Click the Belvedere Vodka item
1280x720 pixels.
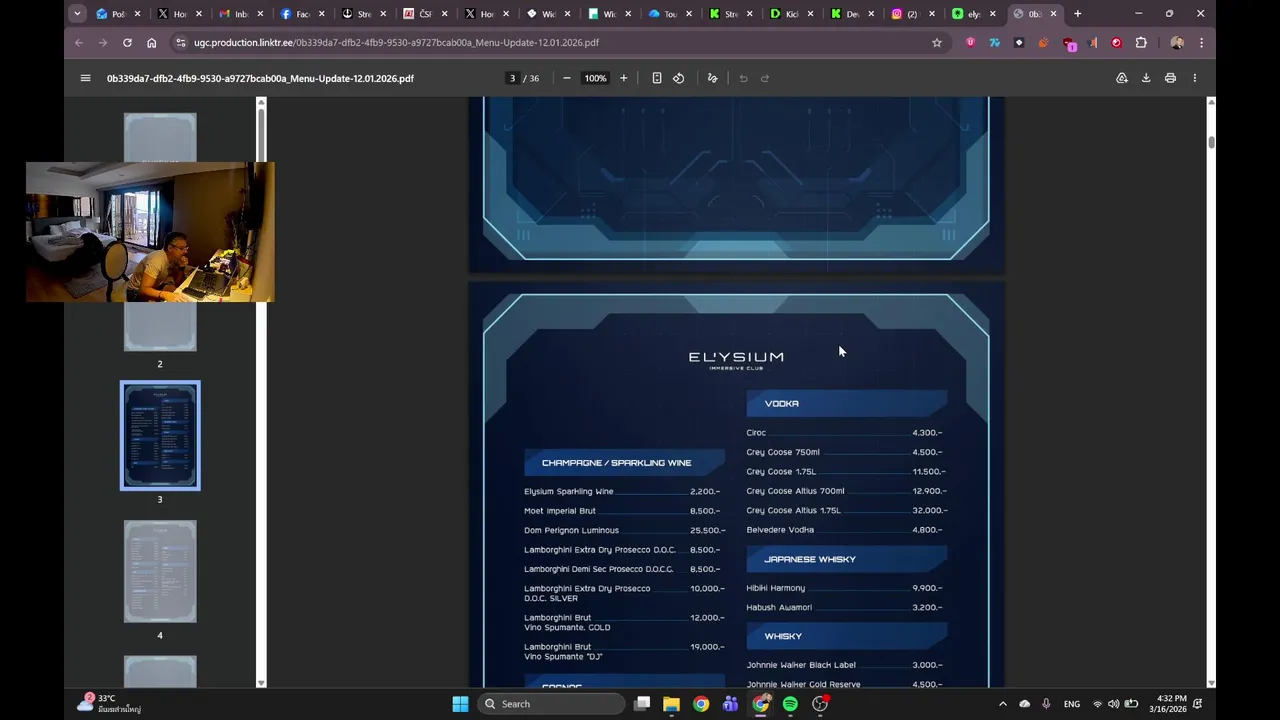pyautogui.click(x=780, y=530)
